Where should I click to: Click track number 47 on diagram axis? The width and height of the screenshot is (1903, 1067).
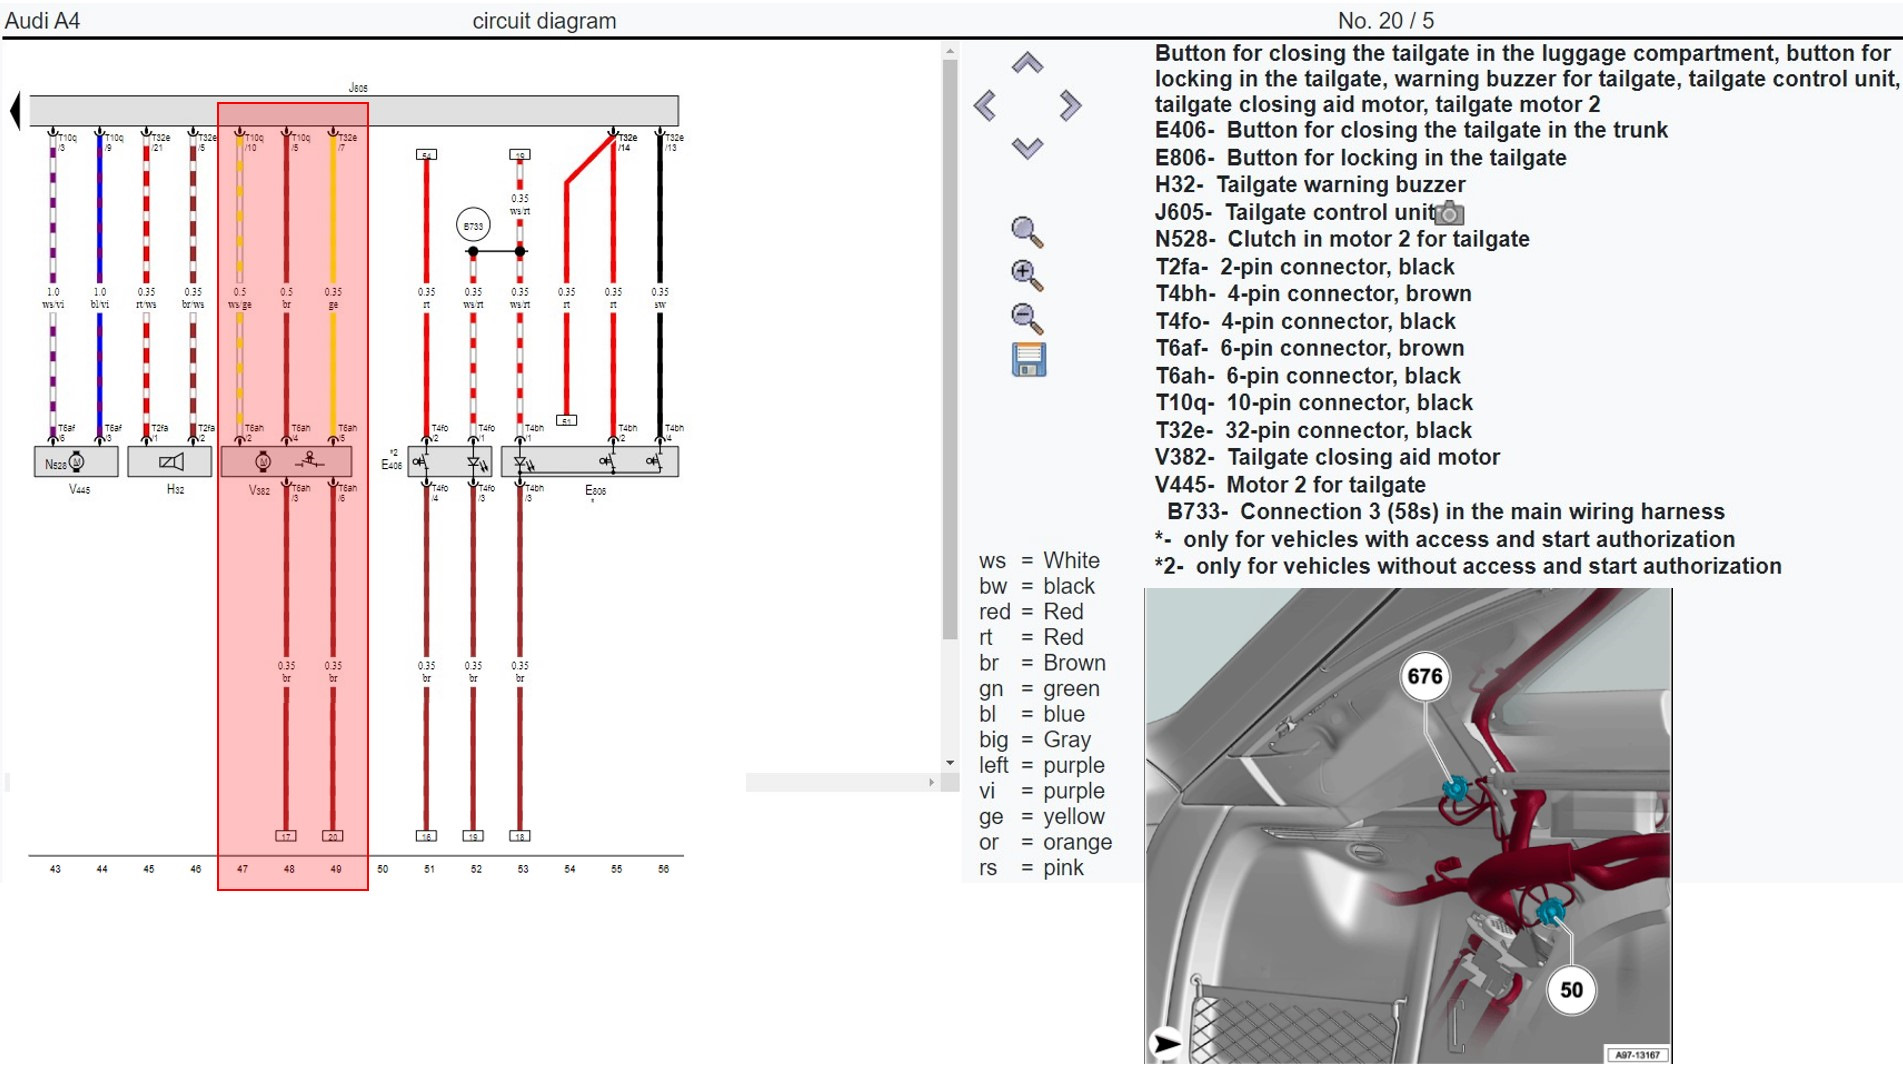(242, 869)
